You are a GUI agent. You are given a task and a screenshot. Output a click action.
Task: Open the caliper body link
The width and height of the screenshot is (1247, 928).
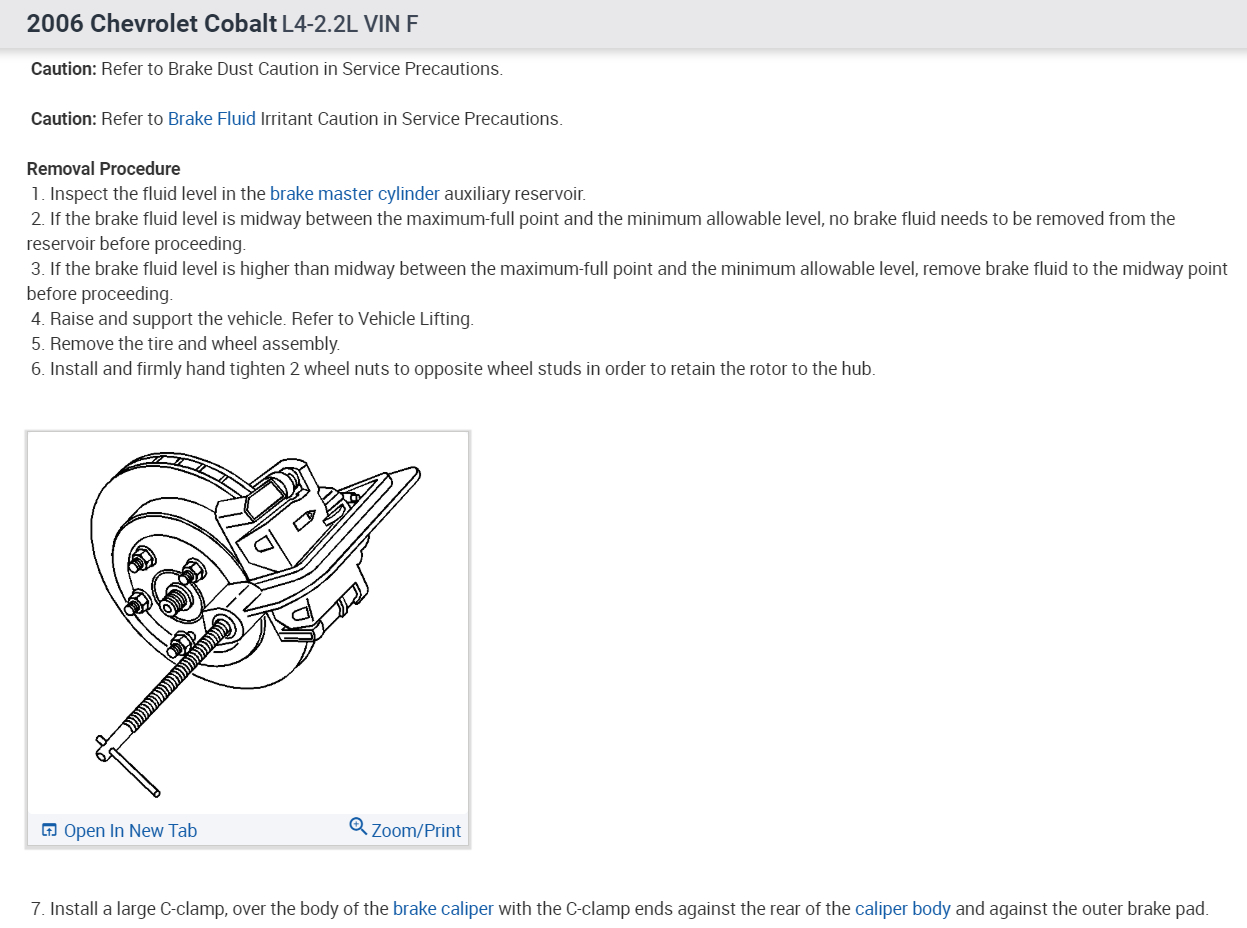[903, 909]
